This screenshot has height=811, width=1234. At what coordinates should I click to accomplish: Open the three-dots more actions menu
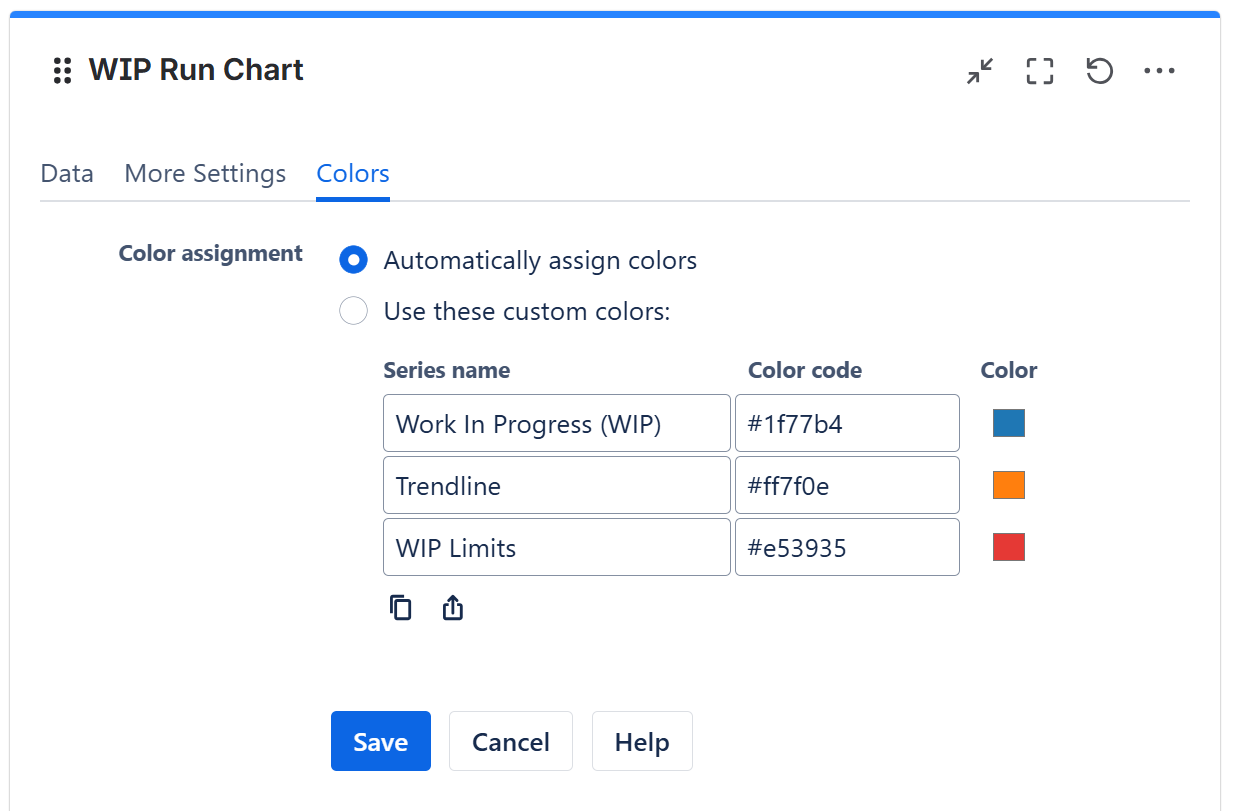click(1159, 71)
